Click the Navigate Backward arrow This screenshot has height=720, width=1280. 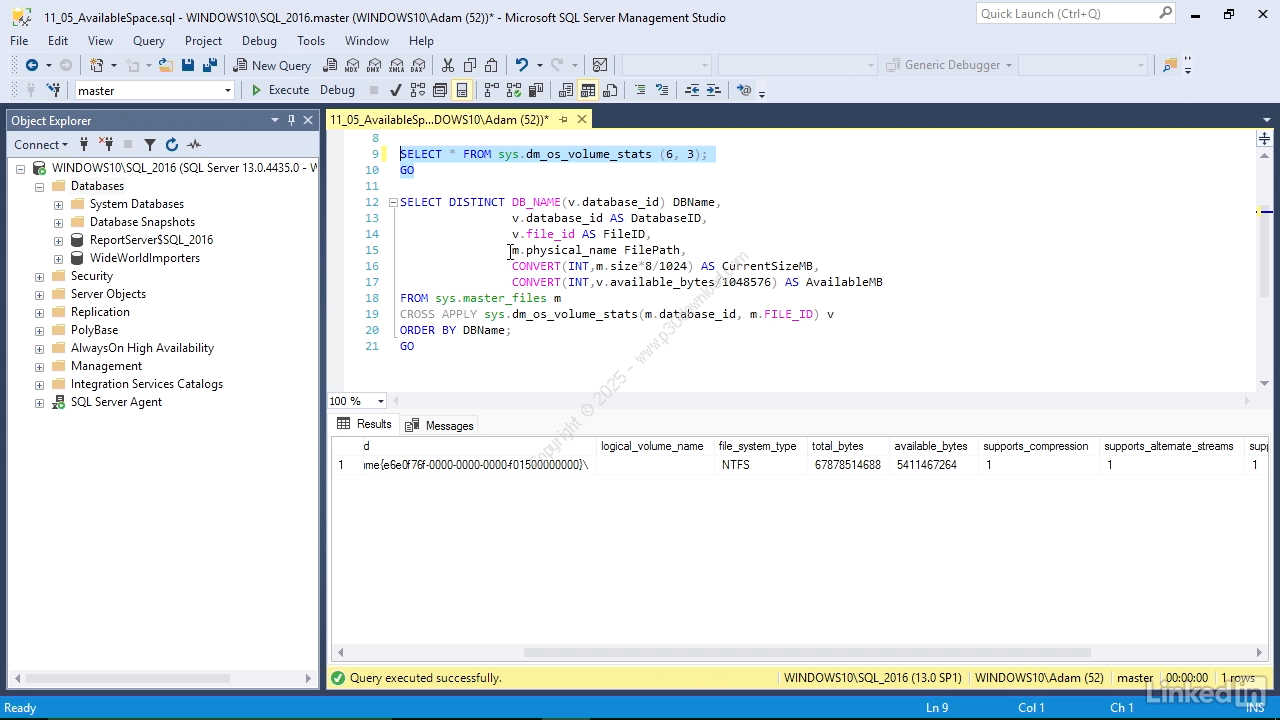32,65
